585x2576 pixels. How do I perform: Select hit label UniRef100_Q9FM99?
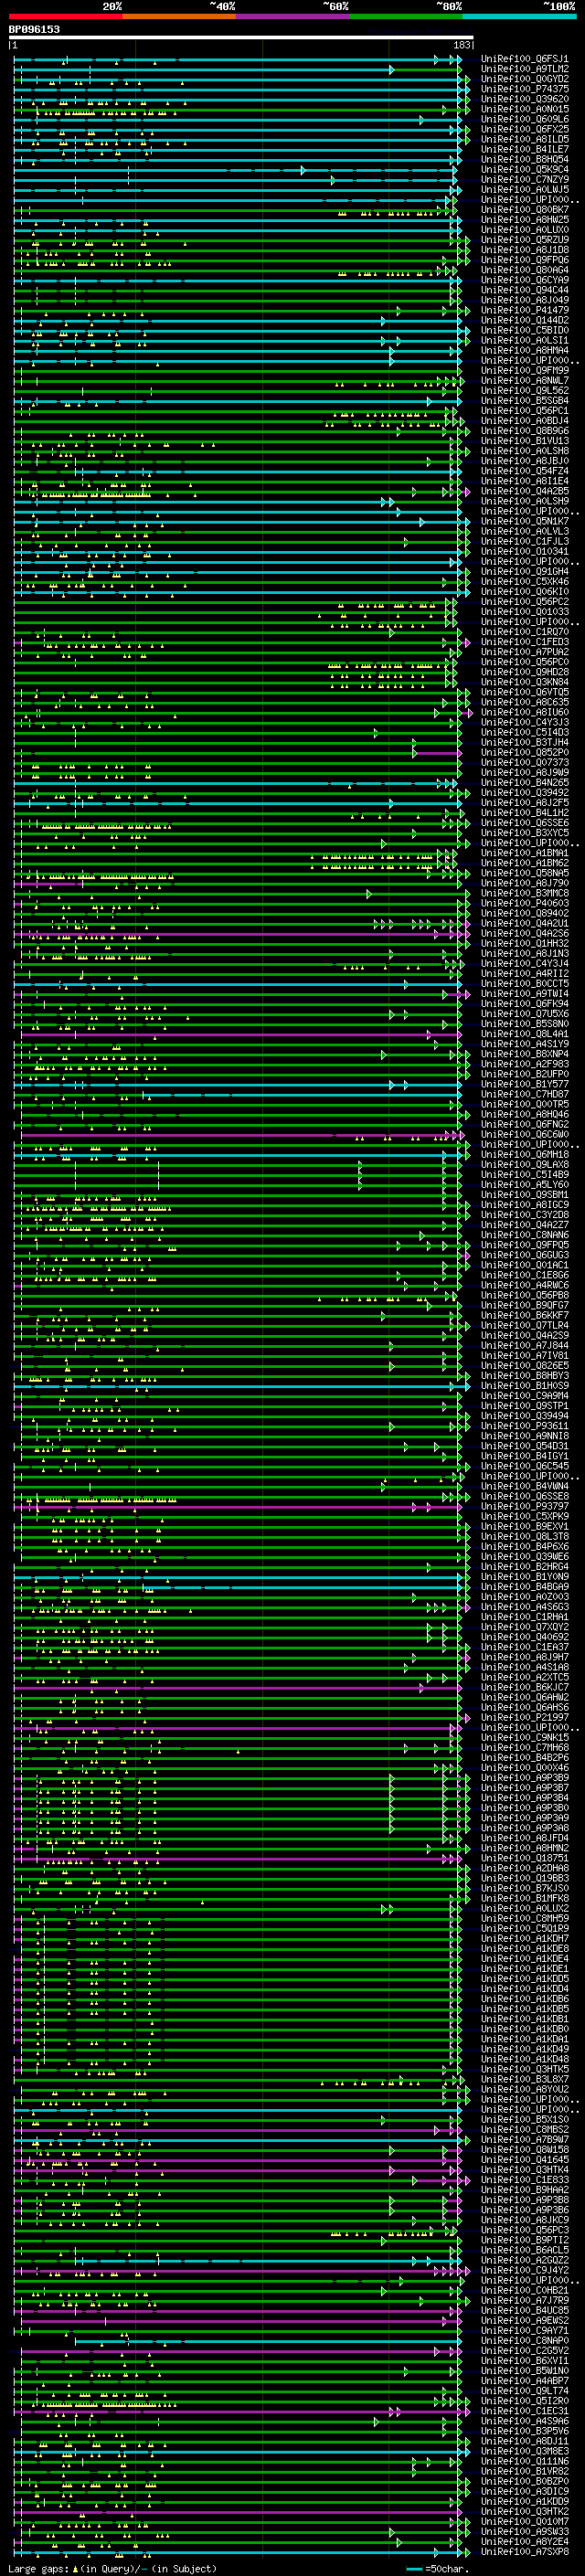point(525,370)
